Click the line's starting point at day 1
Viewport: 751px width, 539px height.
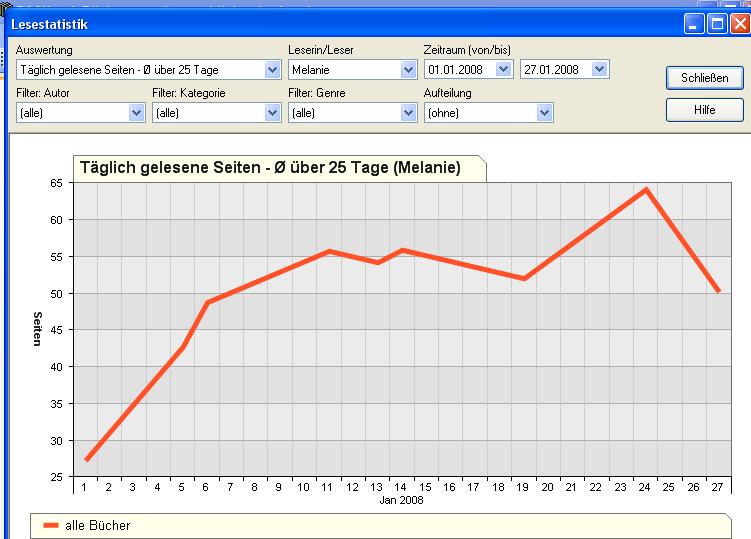[87, 459]
